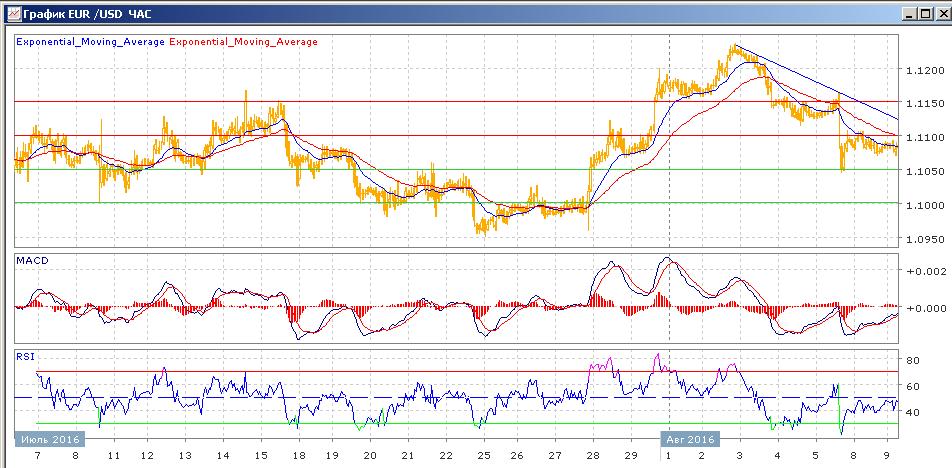Select the blue Exponential_Moving_Average legend label

[x=90, y=42]
